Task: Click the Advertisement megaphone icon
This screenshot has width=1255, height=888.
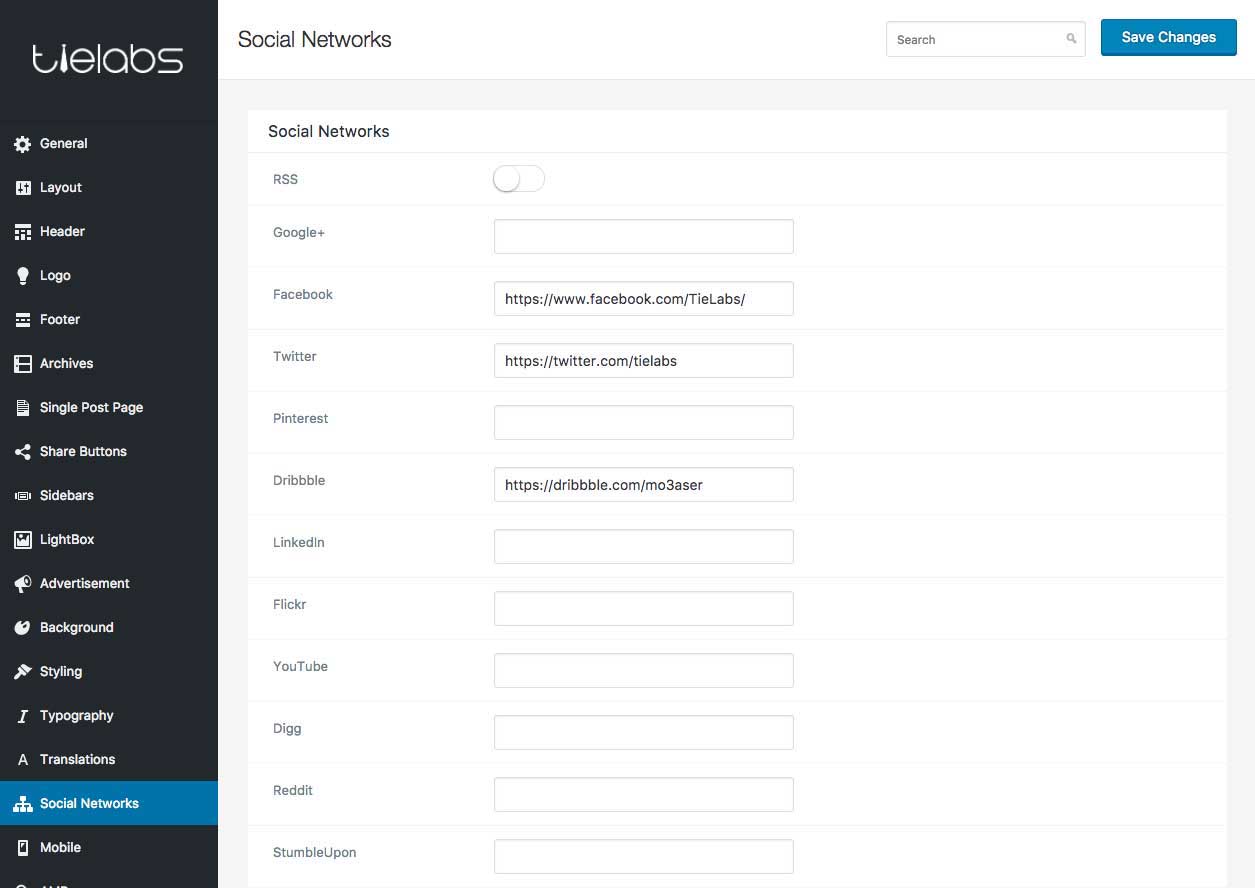Action: point(22,584)
